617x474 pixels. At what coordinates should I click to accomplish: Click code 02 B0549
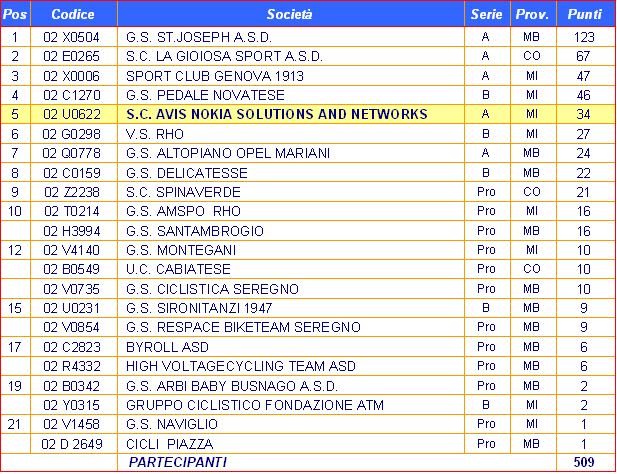pyautogui.click(x=72, y=269)
